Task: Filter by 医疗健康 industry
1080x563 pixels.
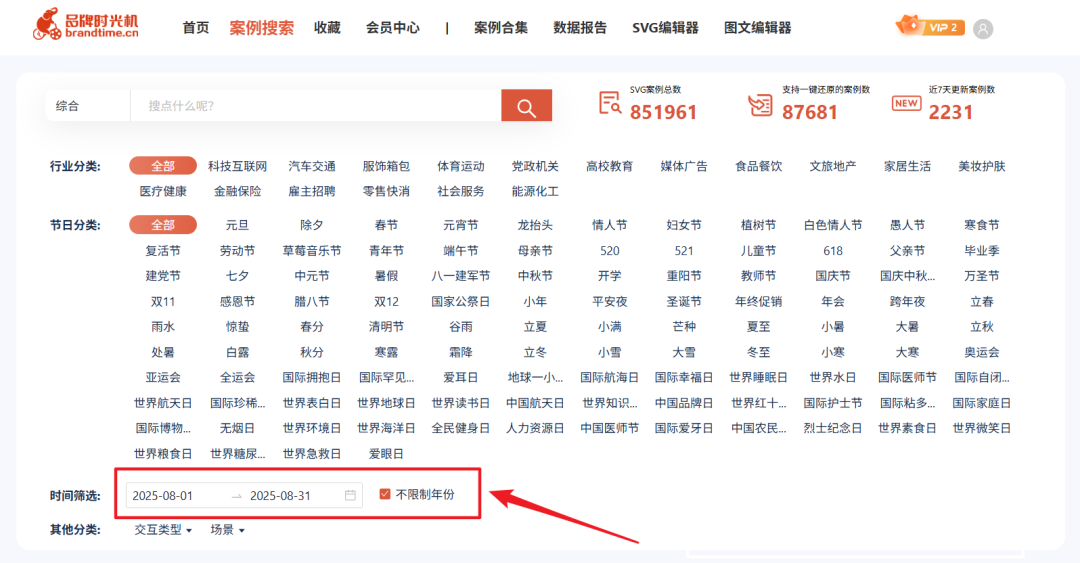Action: [x=163, y=192]
